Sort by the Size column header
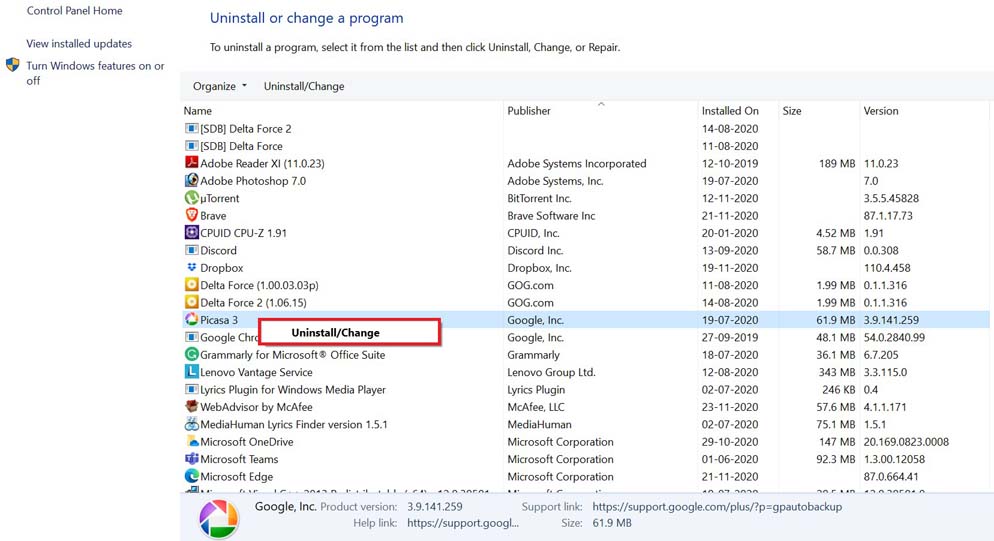Viewport: 994px width, 541px height. [x=792, y=110]
